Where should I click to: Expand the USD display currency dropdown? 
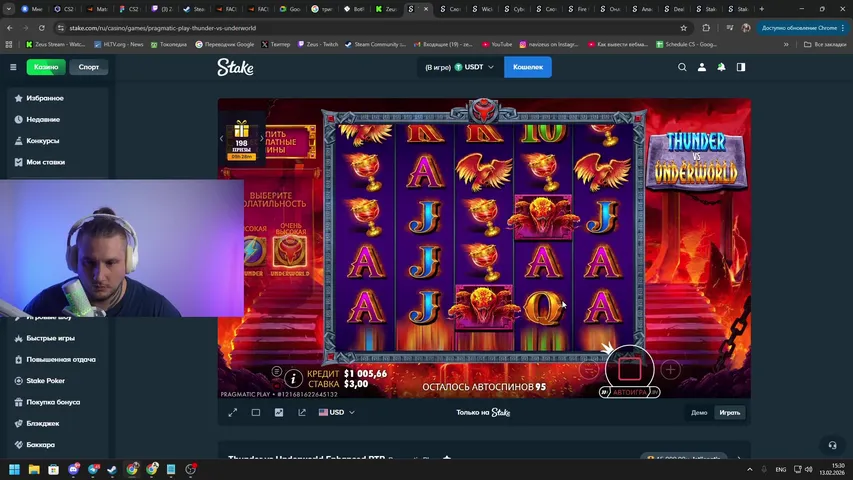[337, 413]
